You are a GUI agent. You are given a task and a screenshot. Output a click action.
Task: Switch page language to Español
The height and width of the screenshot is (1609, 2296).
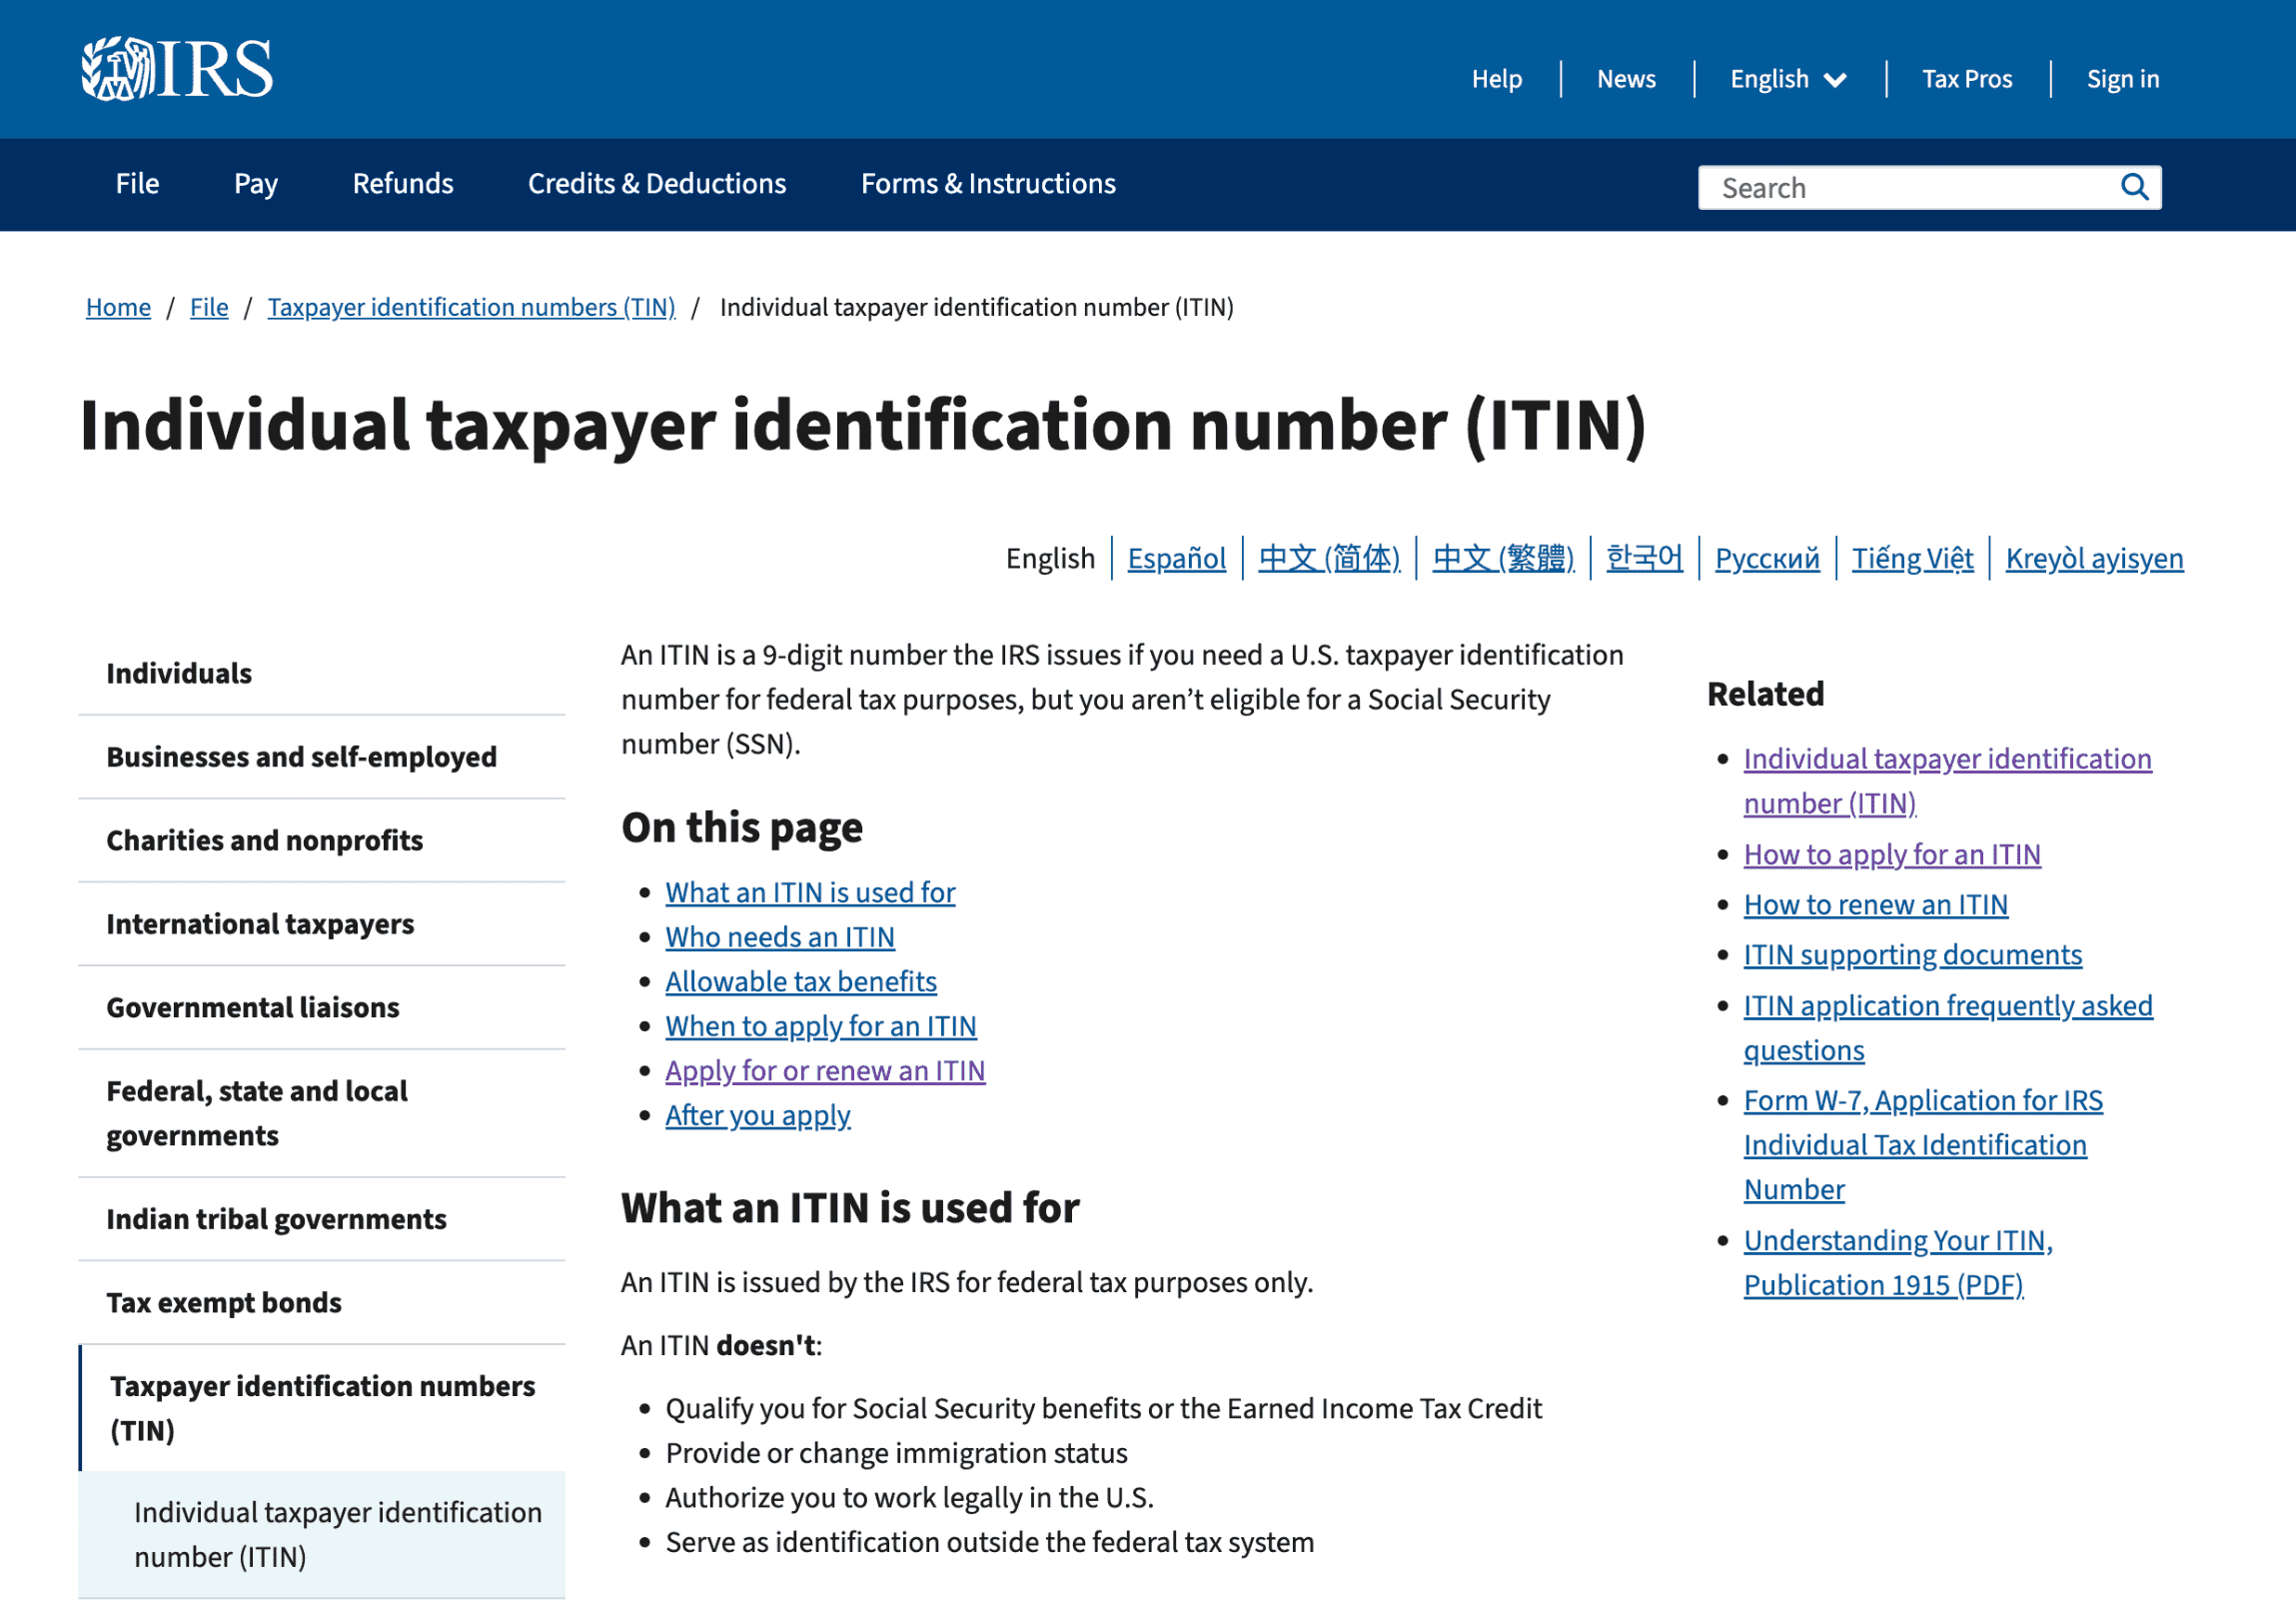pyautogui.click(x=1176, y=558)
